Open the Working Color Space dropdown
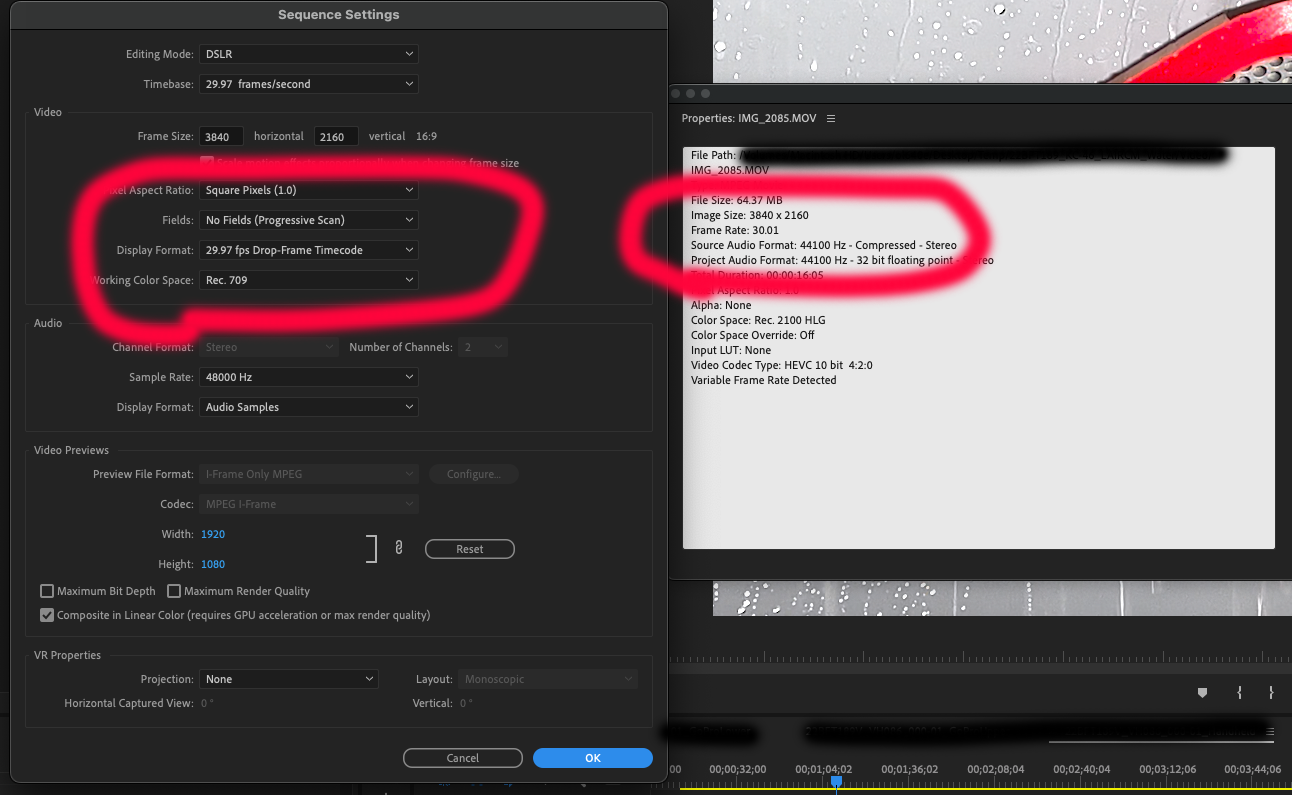The width and height of the screenshot is (1292, 795). point(308,280)
